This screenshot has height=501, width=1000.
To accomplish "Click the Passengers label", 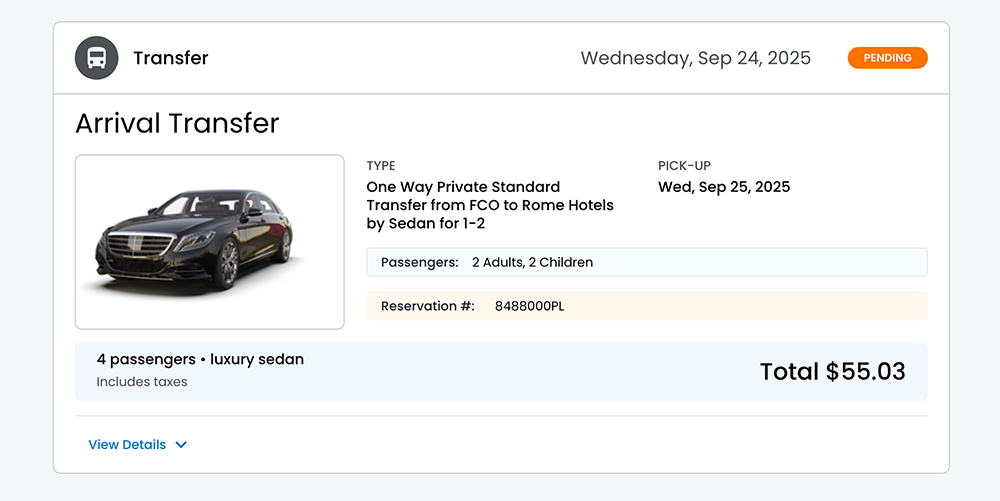I will click(420, 263).
